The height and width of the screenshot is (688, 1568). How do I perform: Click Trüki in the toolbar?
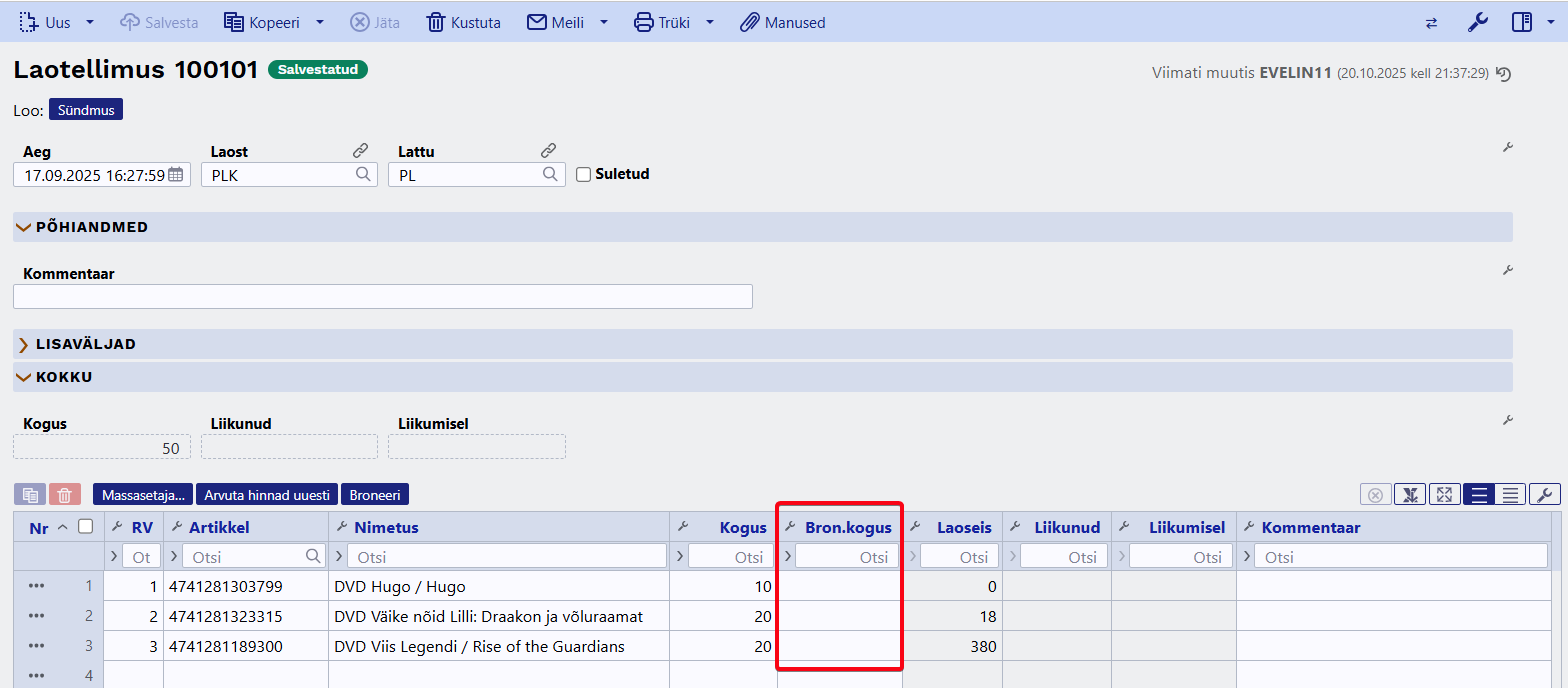(x=663, y=22)
